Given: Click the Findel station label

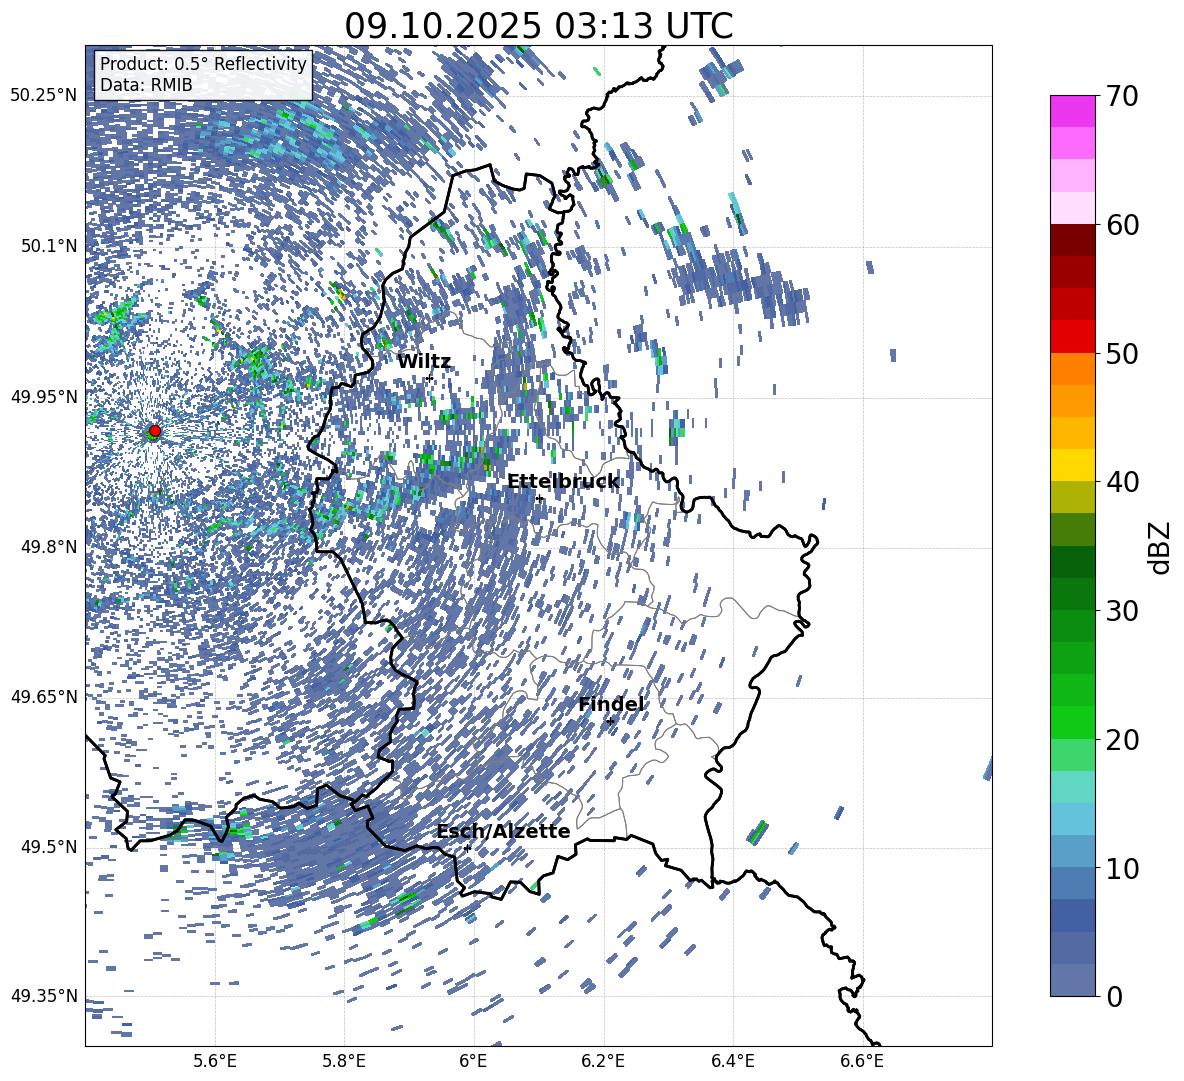Looking at the screenshot, I should (611, 704).
